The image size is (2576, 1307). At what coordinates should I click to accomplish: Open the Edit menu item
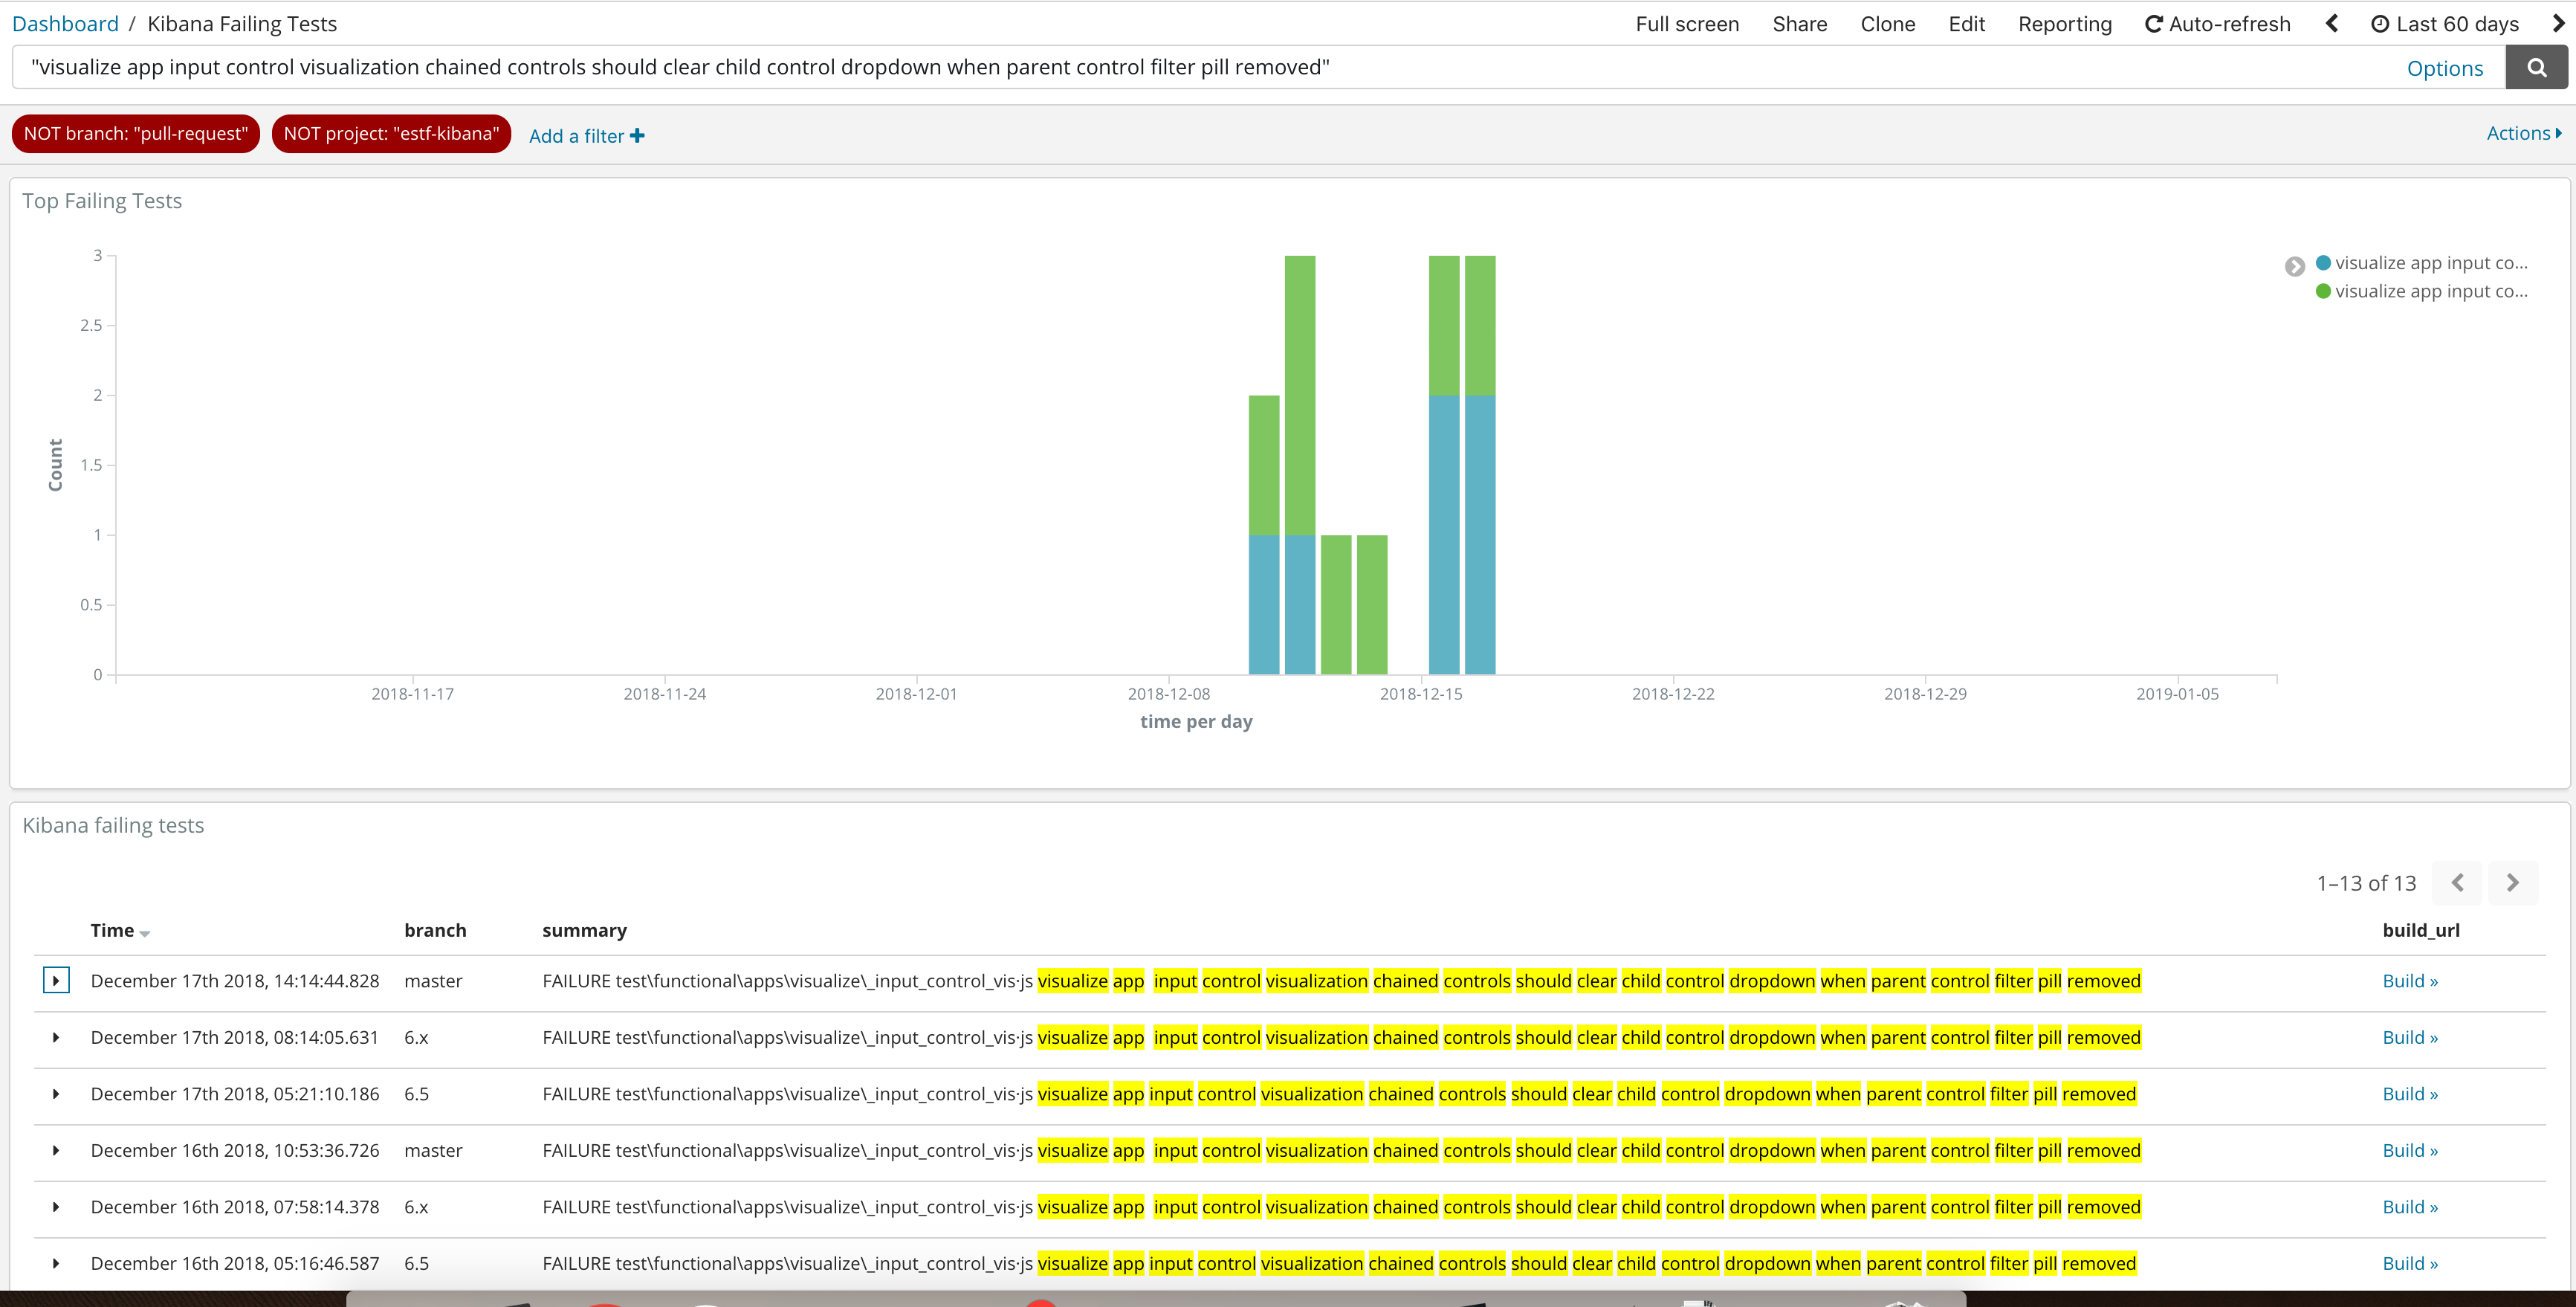[x=1966, y=24]
